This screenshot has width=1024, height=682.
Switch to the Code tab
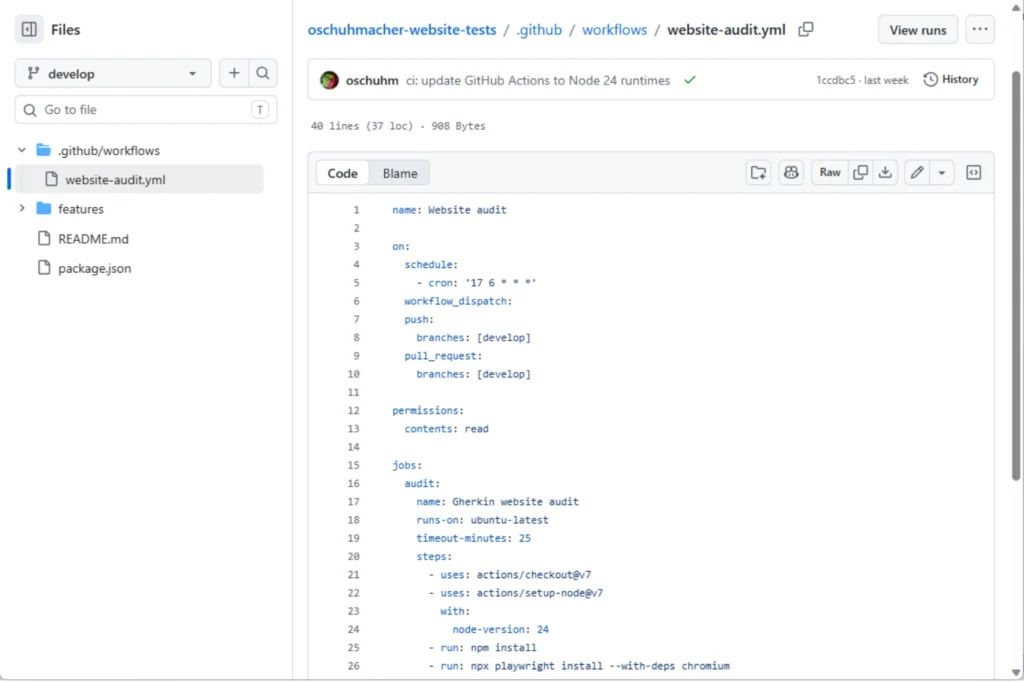point(342,173)
